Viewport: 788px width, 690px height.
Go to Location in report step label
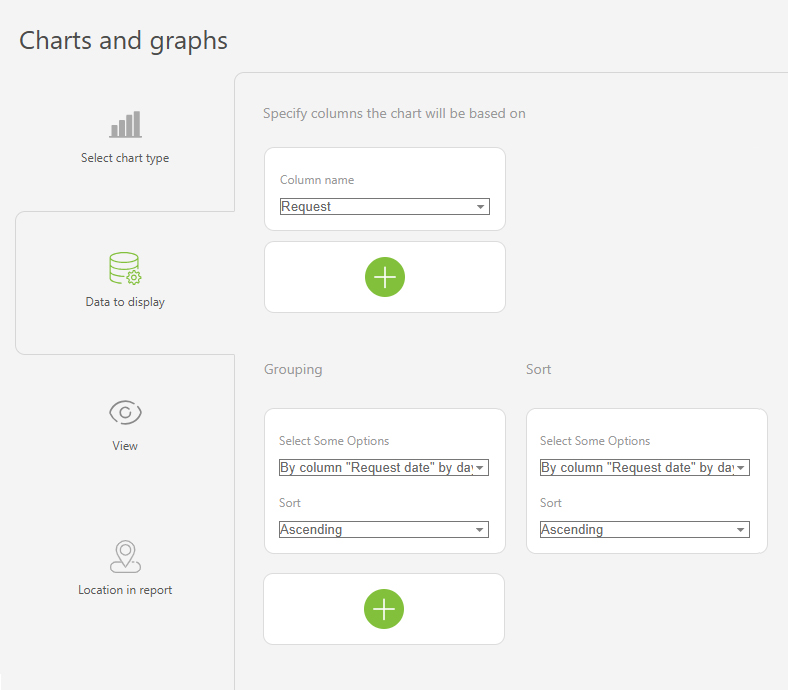click(x=125, y=589)
